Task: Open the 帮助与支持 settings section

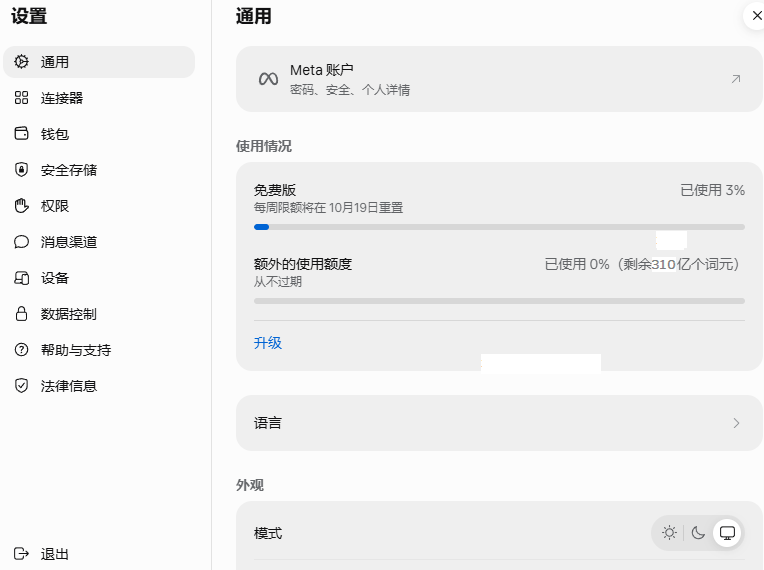Action: (x=99, y=350)
